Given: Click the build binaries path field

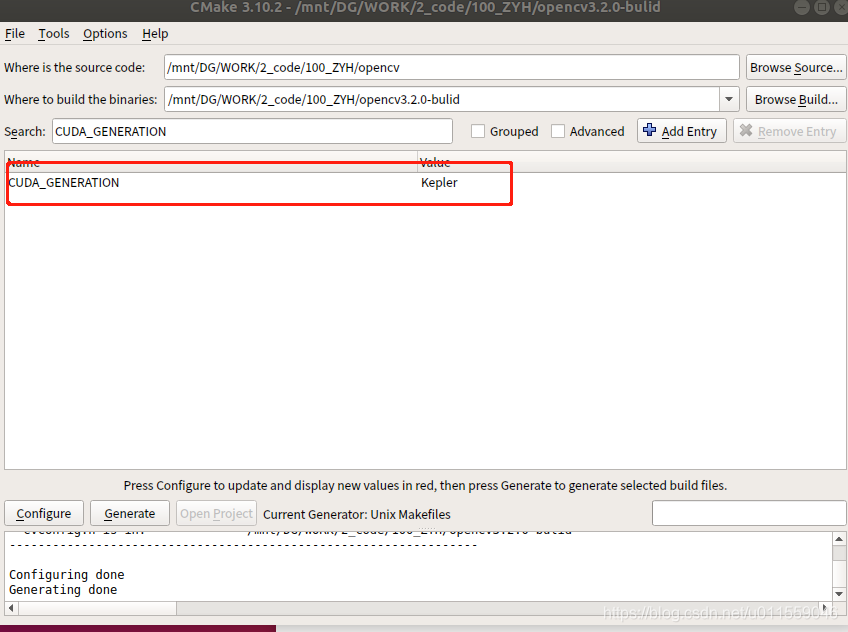Looking at the screenshot, I should tap(442, 99).
